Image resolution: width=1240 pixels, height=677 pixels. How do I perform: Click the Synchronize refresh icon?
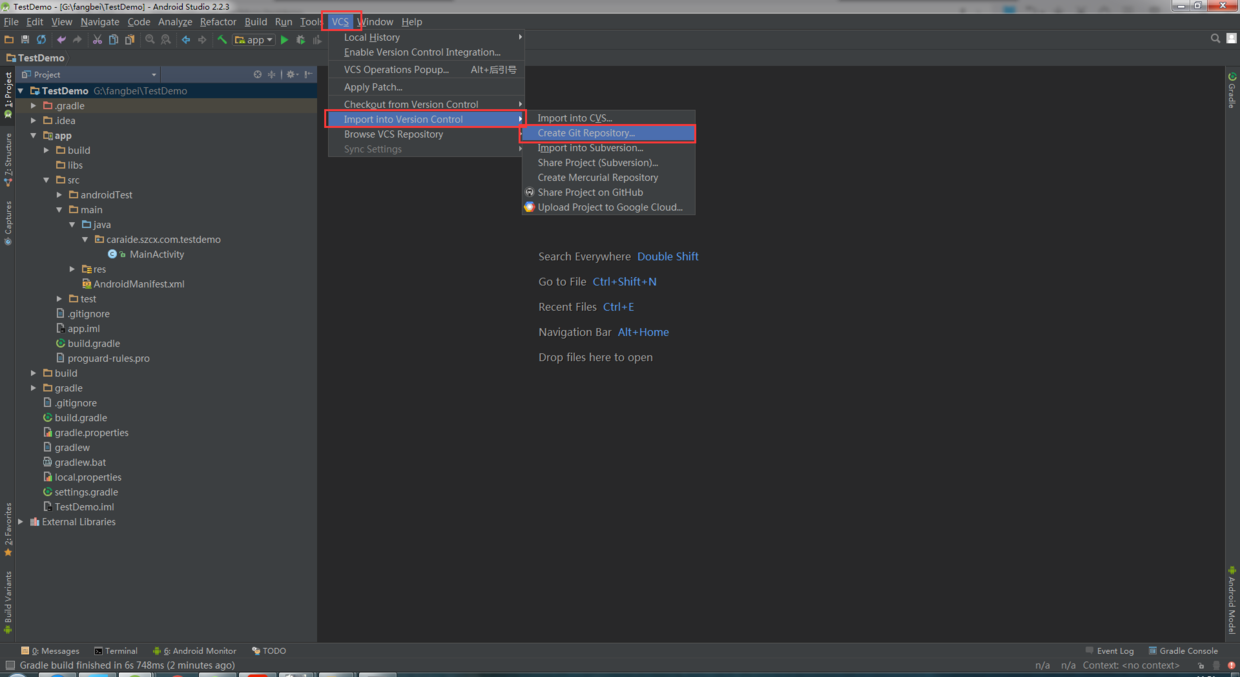pyautogui.click(x=41, y=40)
